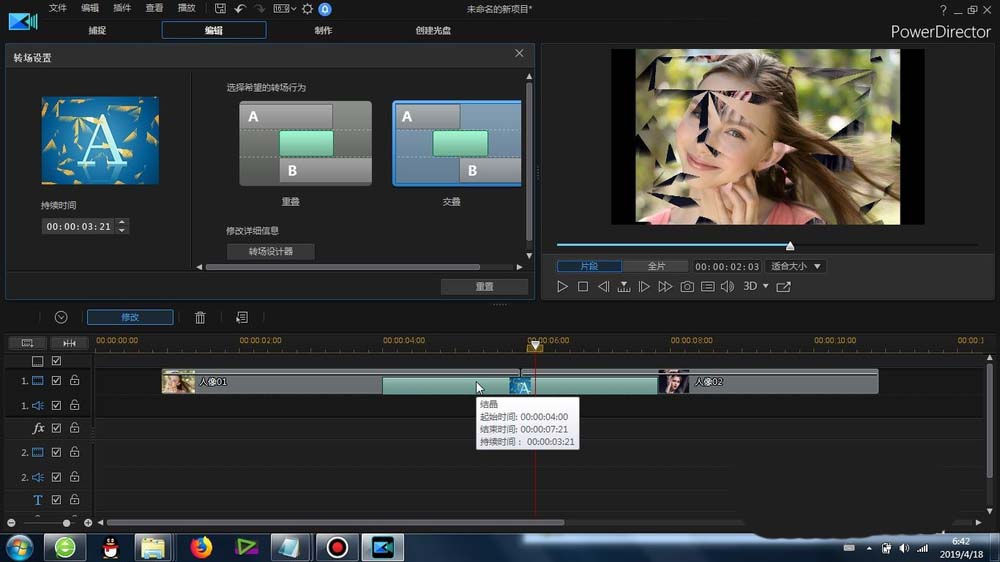Switch to the 创建光盘 tab
Viewport: 1000px width, 562px height.
pyautogui.click(x=433, y=30)
